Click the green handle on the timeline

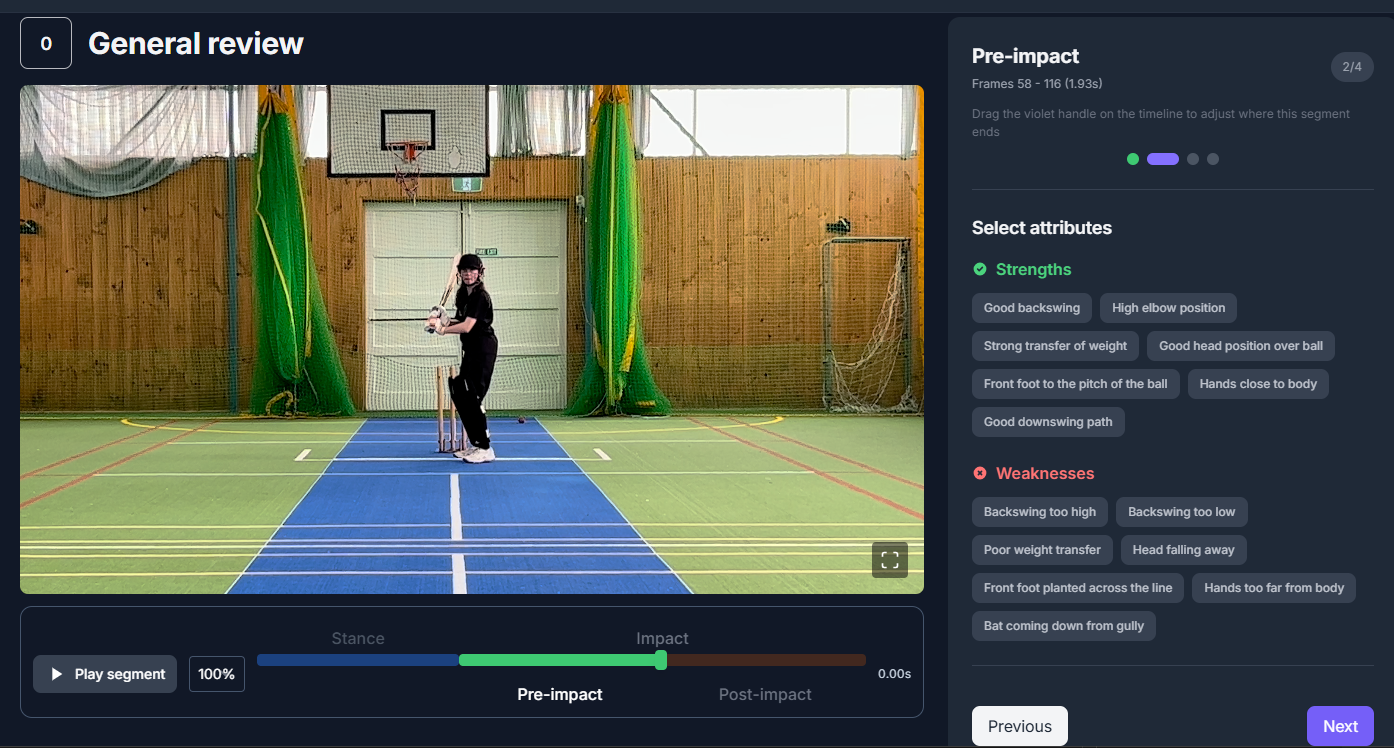[x=660, y=660]
